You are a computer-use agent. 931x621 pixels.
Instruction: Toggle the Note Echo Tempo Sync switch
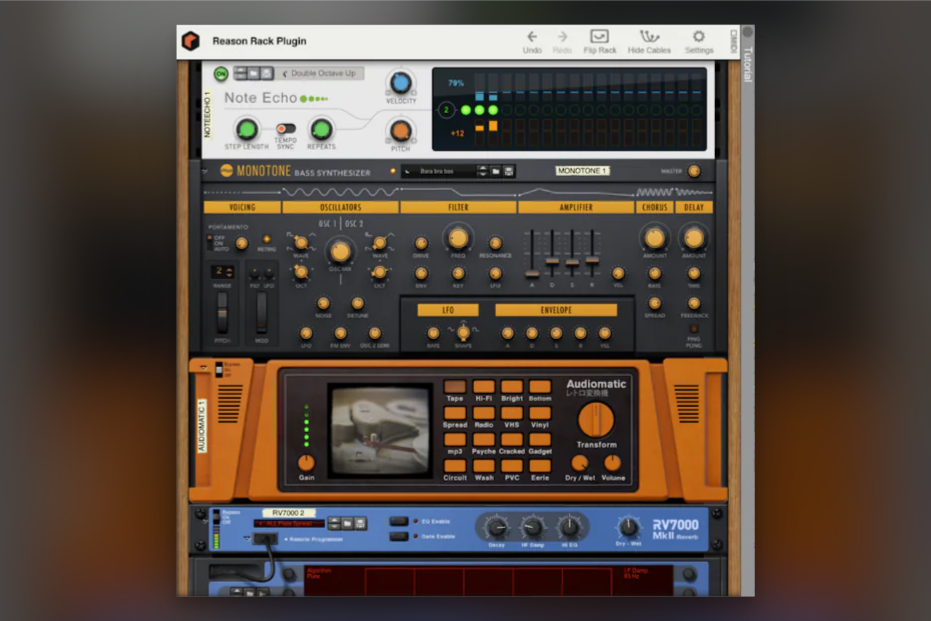coord(286,129)
